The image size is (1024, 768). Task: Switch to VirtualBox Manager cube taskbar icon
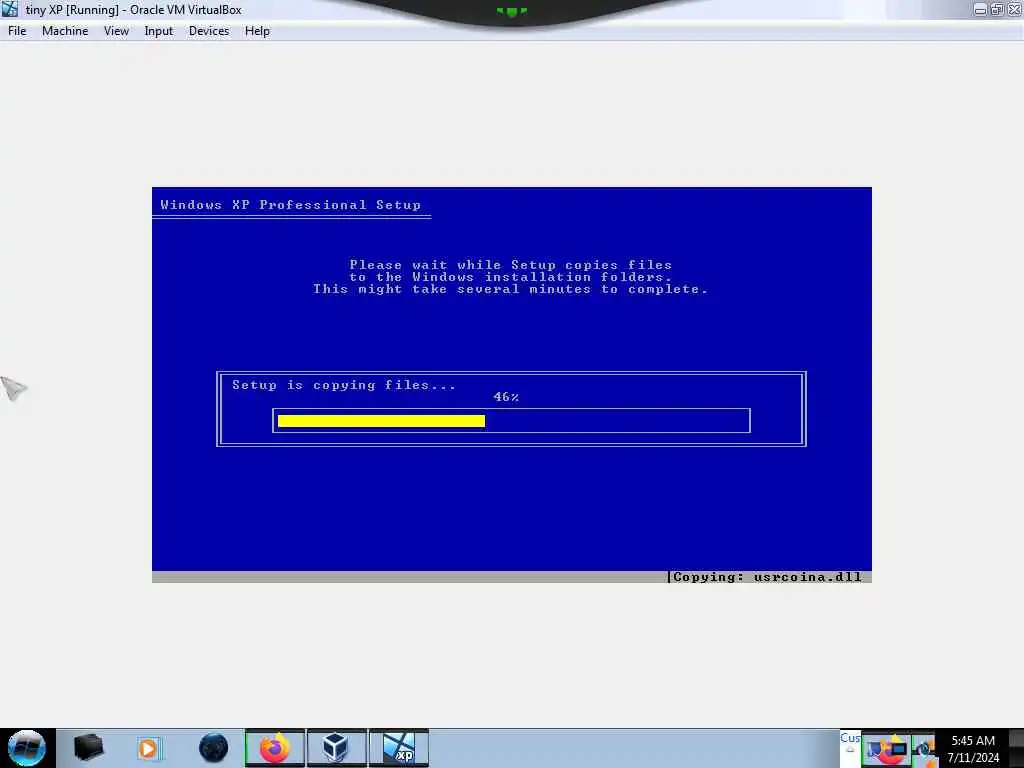(336, 748)
